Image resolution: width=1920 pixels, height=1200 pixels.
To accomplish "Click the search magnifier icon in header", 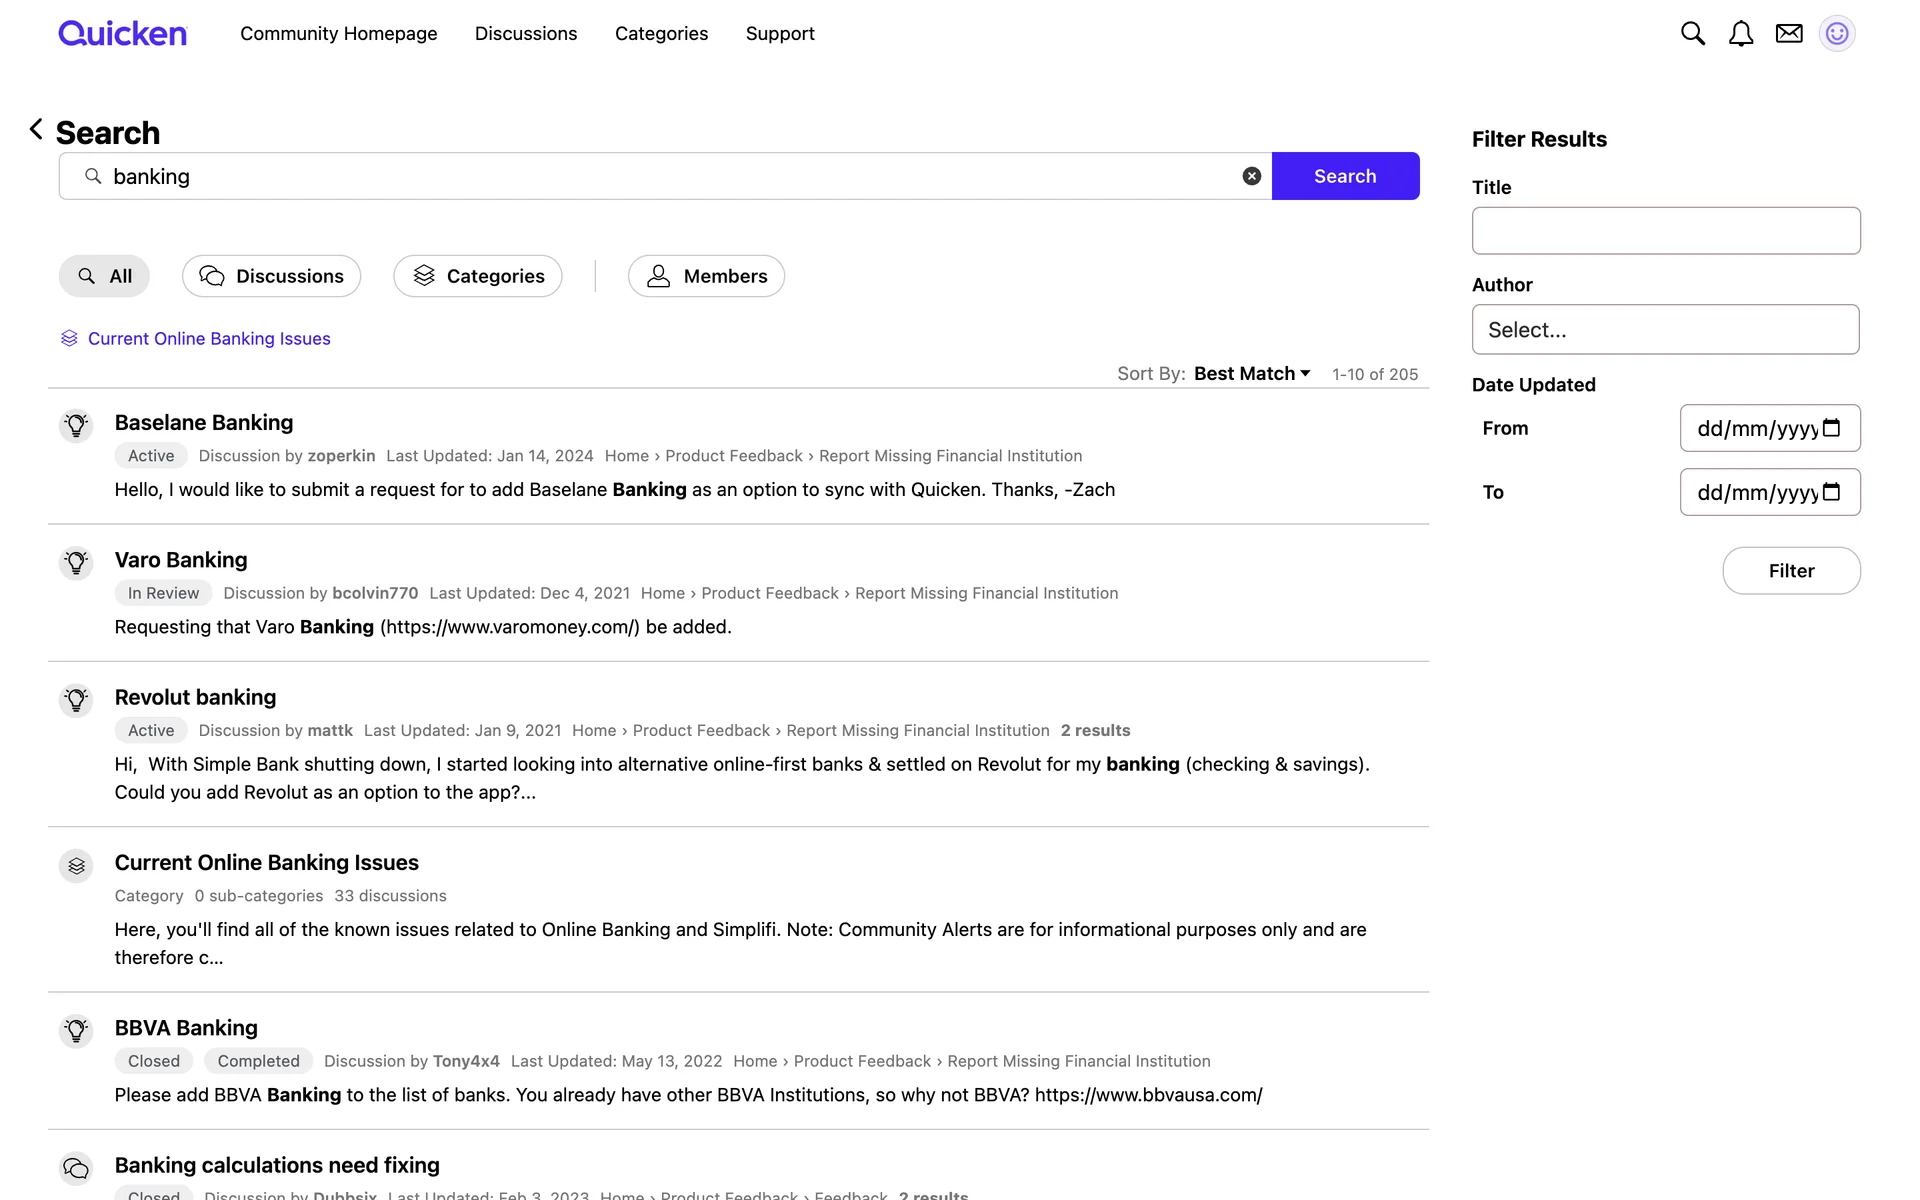I will pos(1692,34).
